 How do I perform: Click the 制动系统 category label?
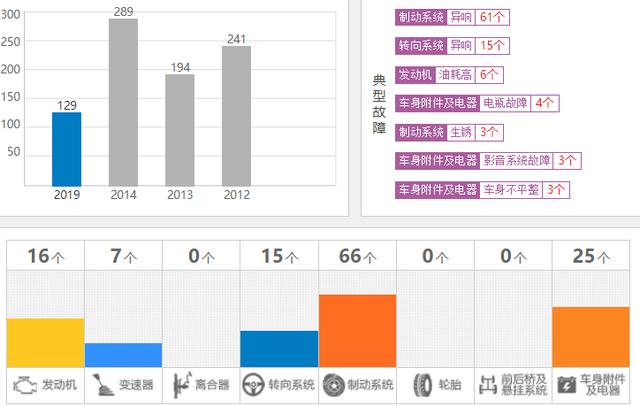[x=370, y=385]
